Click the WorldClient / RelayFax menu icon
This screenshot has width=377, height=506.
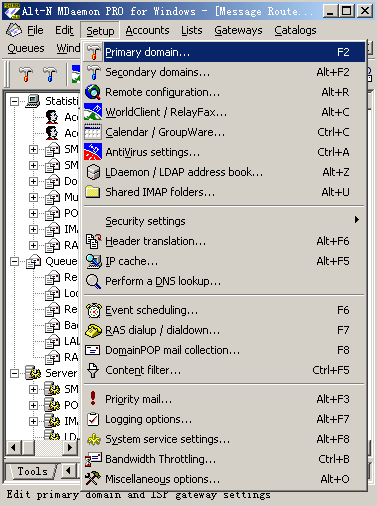[93, 112]
